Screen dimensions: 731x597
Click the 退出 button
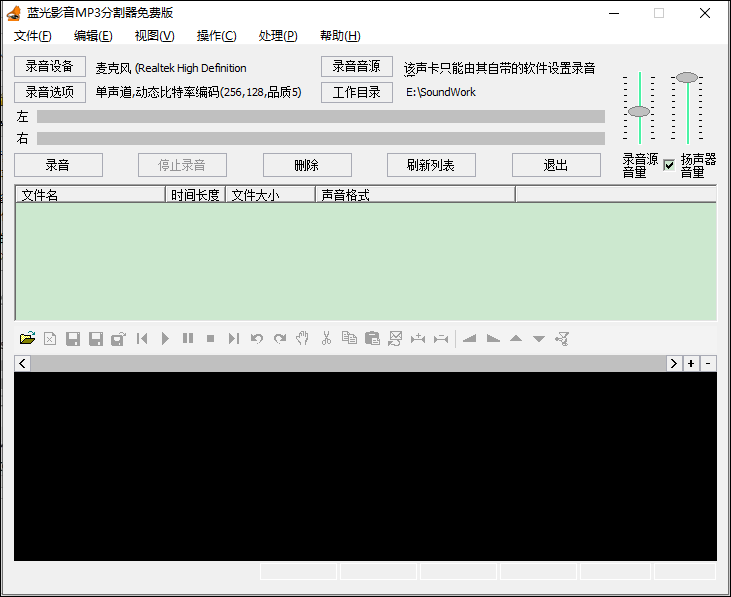pyautogui.click(x=556, y=165)
